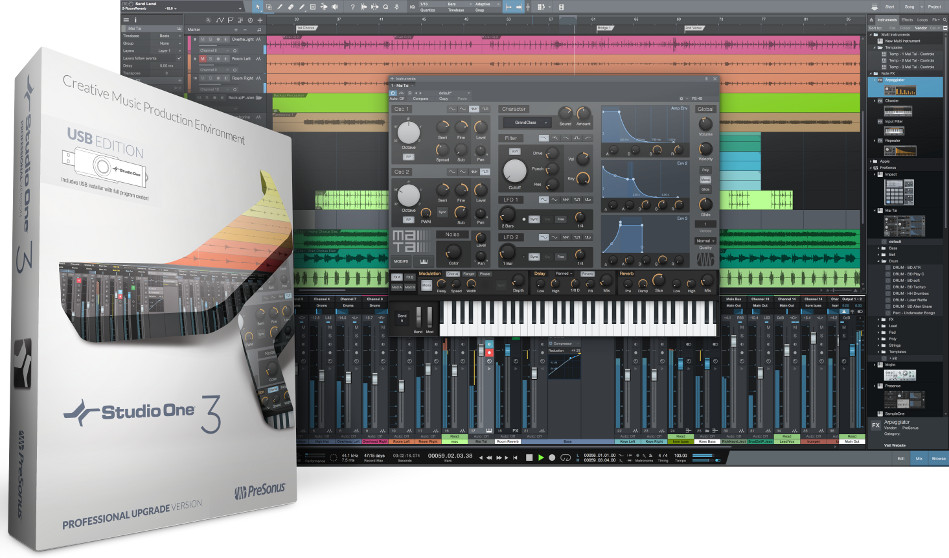Screen dimensions: 949x558
Task: Select the Phaser modulation tab in Mai Tai
Action: coord(485,274)
